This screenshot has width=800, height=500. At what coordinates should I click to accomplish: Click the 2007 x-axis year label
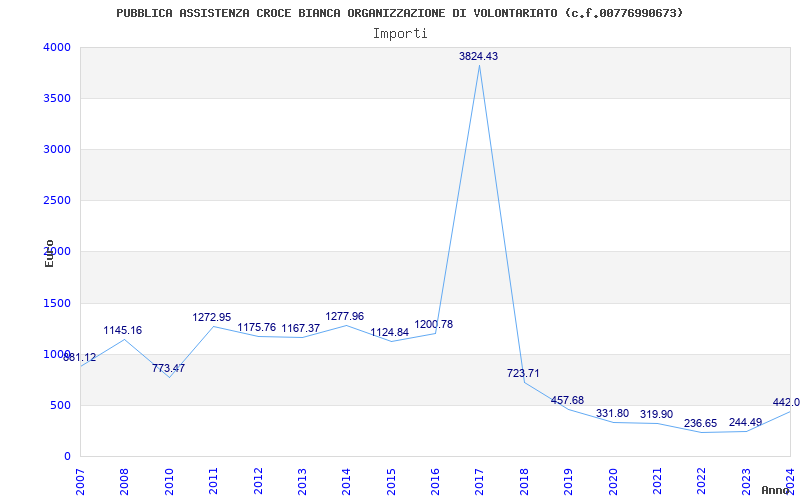tap(80, 481)
